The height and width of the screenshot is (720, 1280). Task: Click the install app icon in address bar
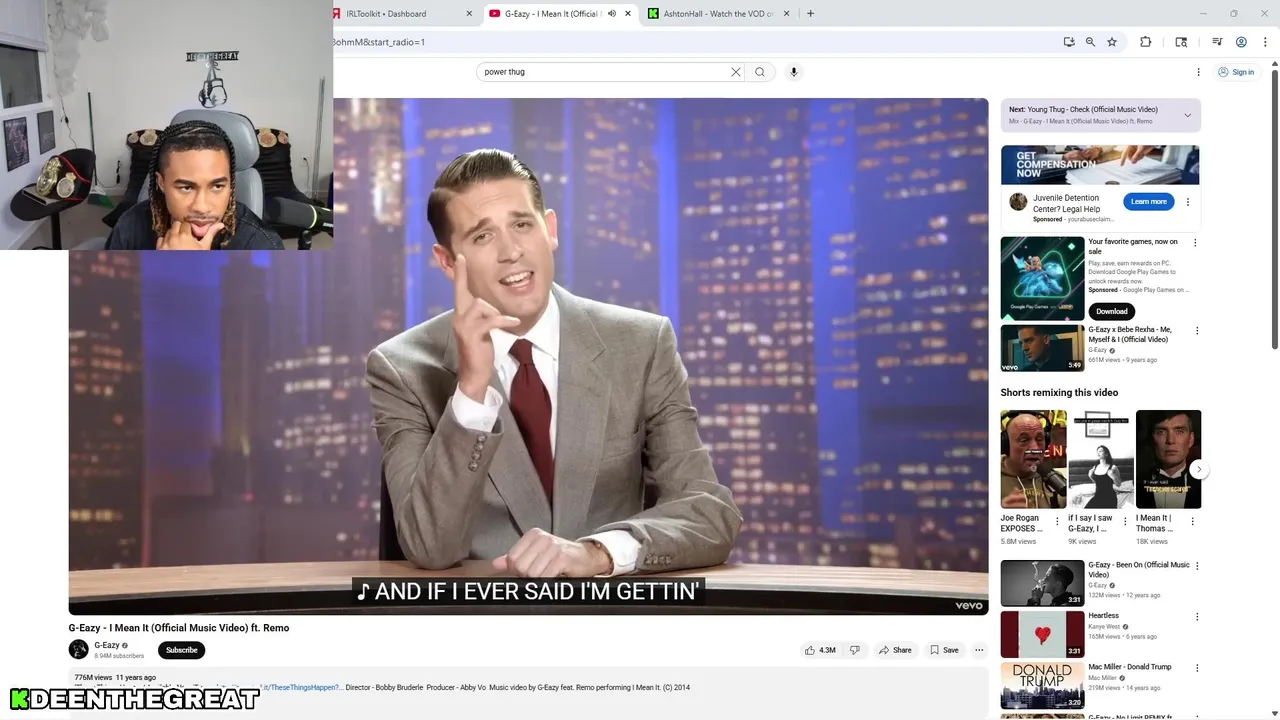(x=1069, y=42)
